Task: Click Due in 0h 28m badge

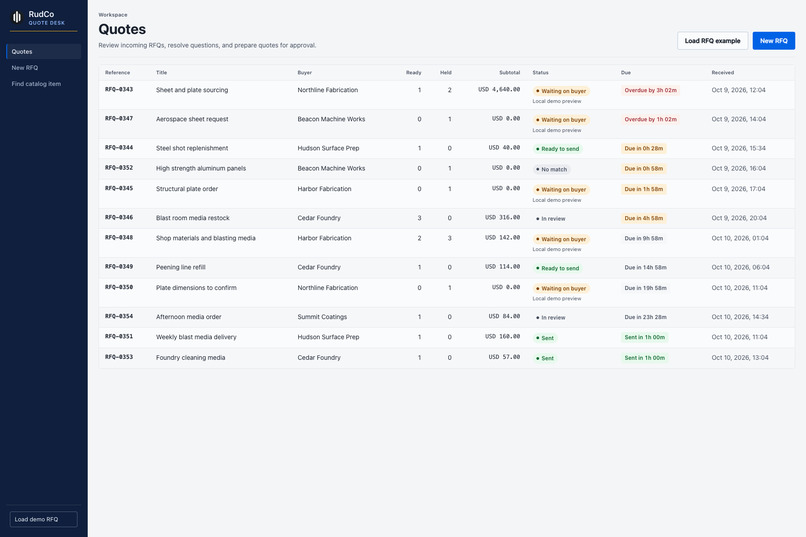Action: [644, 149]
